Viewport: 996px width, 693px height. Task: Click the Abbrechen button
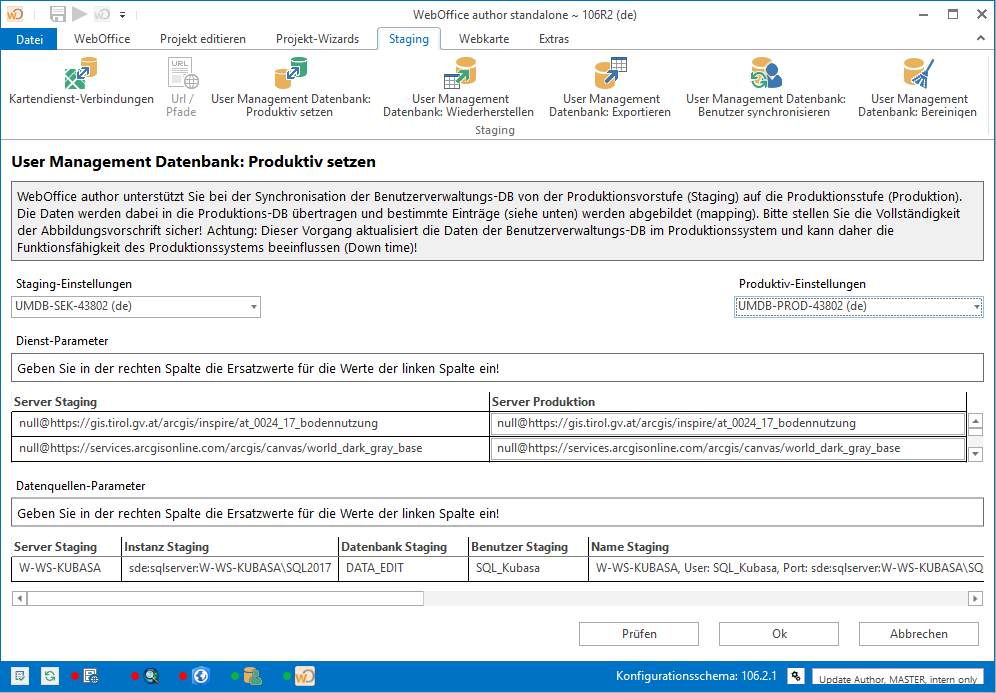(918, 633)
